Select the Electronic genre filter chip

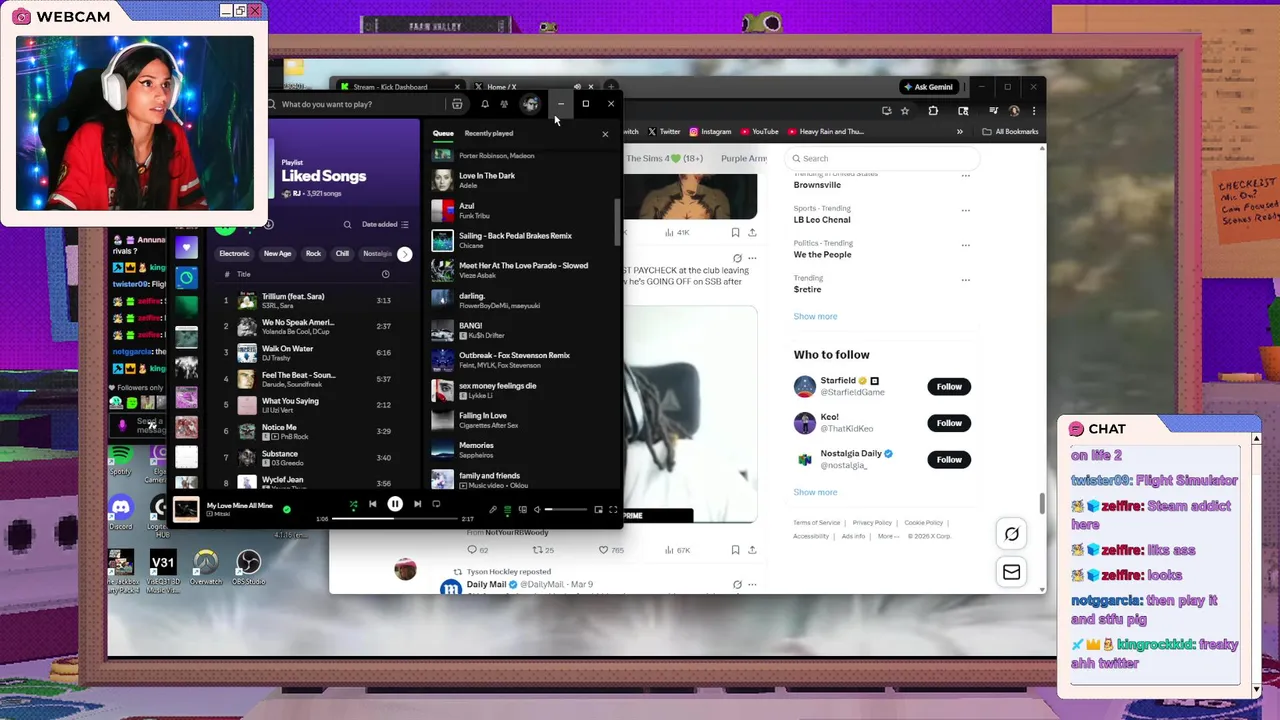click(x=234, y=254)
